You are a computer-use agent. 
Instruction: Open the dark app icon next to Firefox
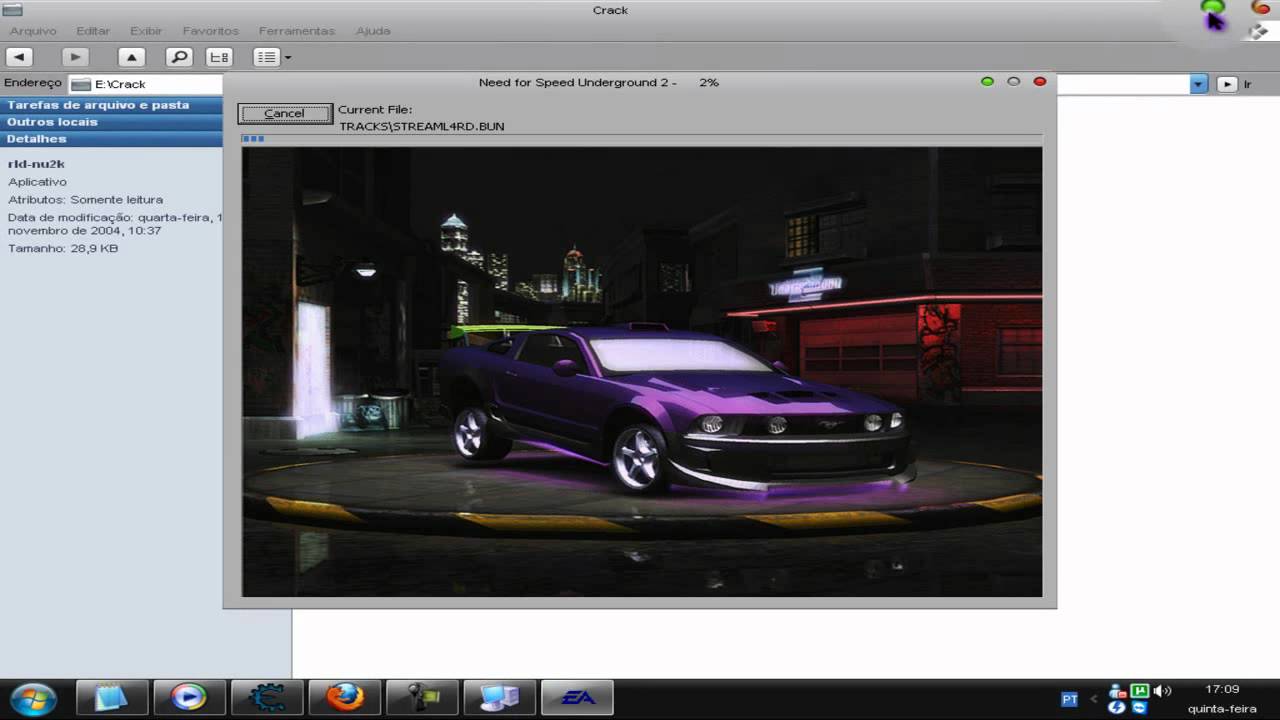click(422, 697)
